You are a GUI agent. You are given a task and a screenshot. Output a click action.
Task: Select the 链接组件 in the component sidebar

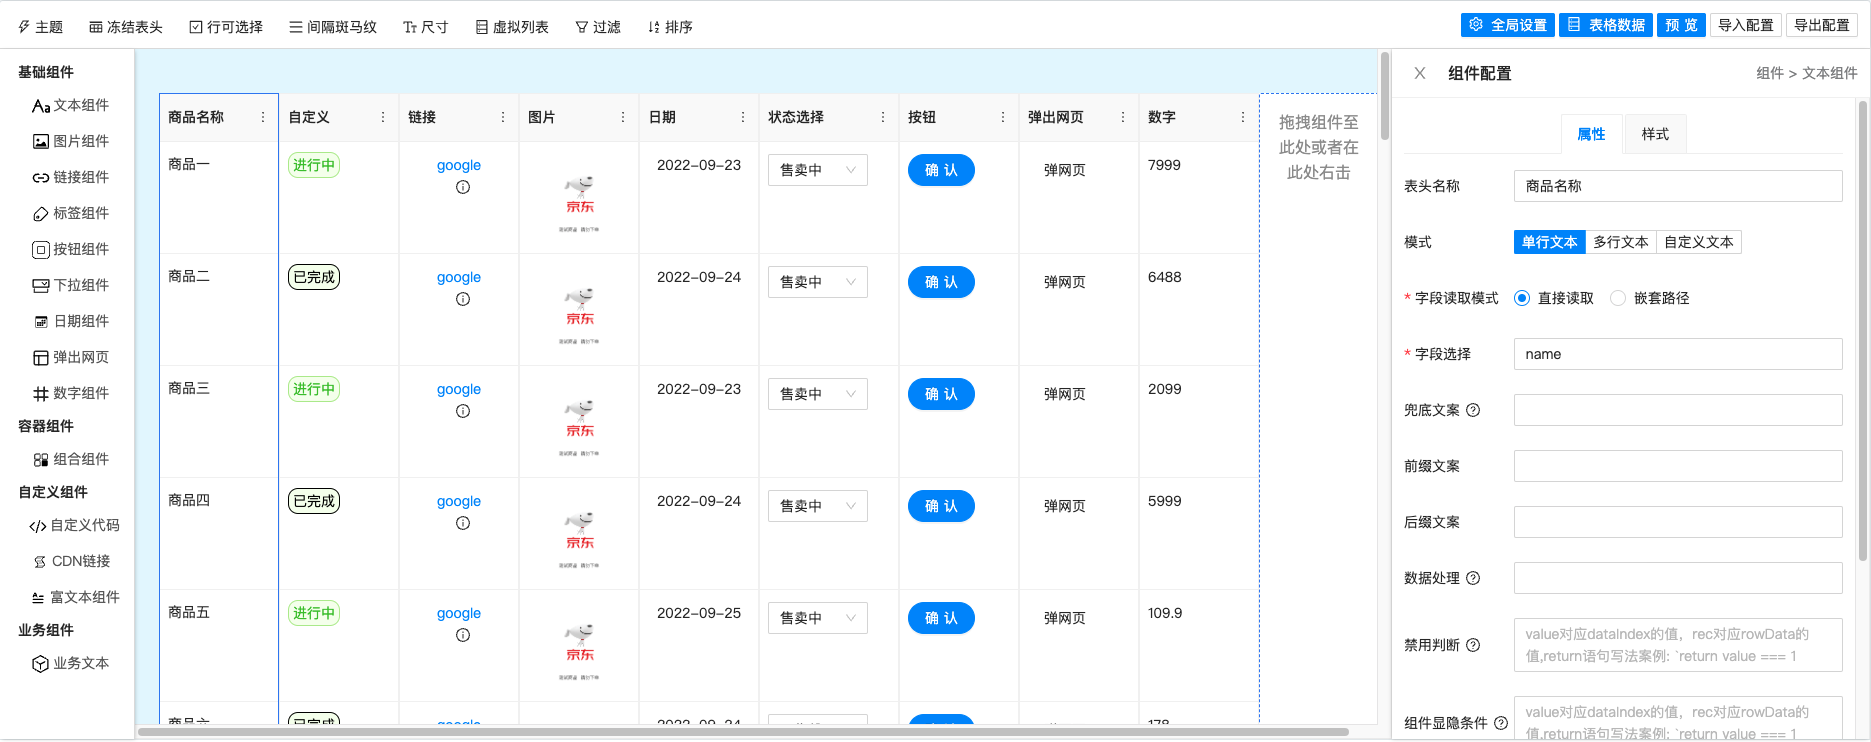[70, 177]
